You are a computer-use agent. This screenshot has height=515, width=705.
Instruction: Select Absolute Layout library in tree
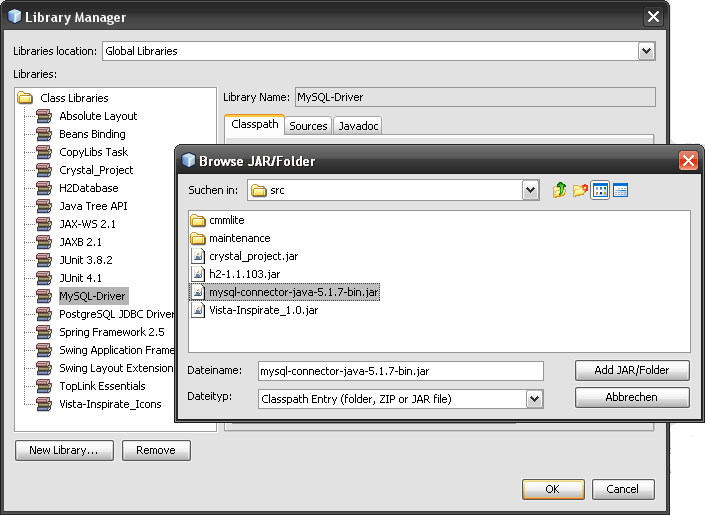(98, 116)
